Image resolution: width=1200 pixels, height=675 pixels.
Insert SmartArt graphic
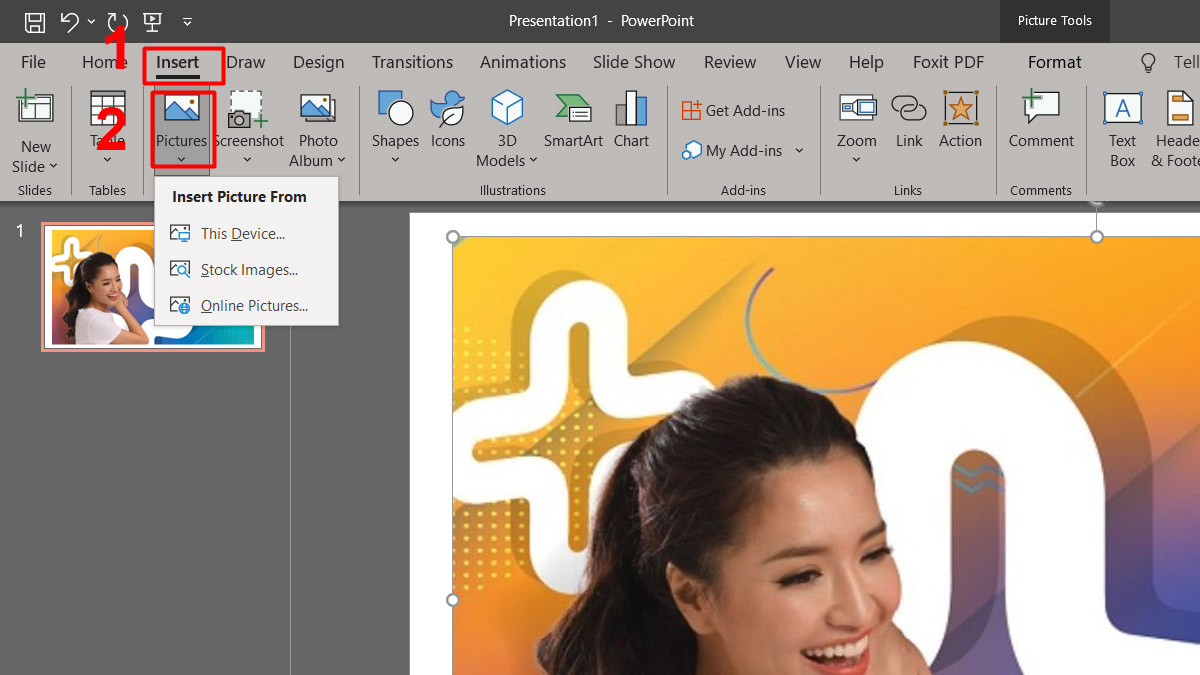572,118
